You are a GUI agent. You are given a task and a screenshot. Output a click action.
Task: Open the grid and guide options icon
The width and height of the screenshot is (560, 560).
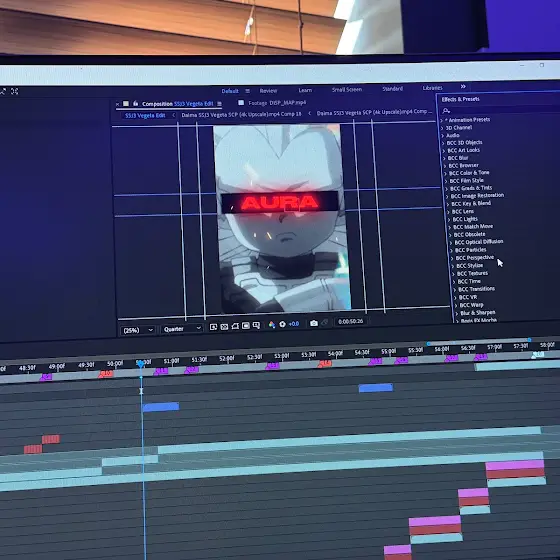tap(256, 325)
